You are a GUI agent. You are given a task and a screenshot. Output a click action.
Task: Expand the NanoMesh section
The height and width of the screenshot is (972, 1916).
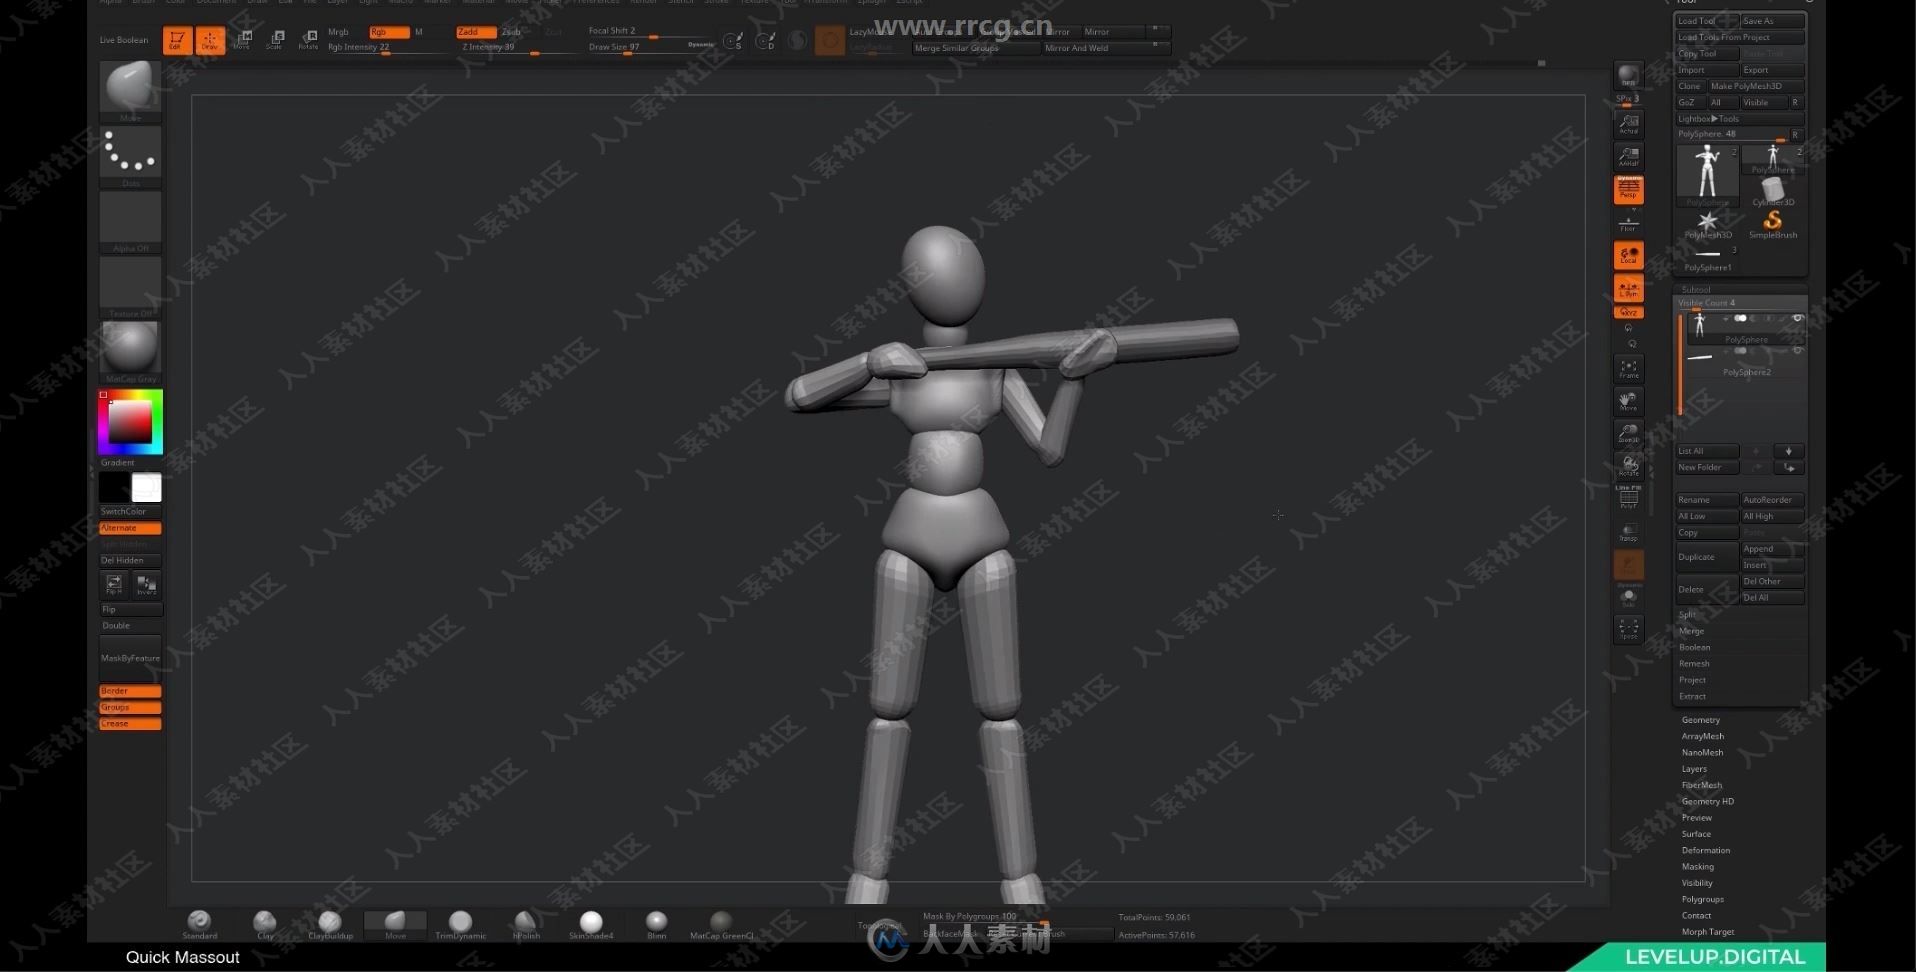pos(1702,752)
